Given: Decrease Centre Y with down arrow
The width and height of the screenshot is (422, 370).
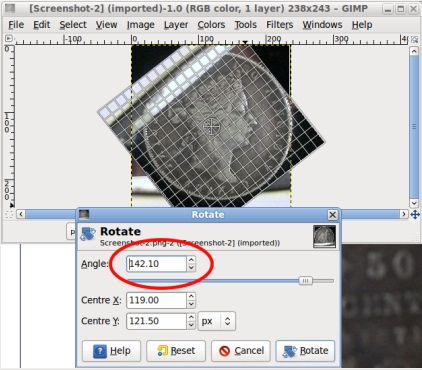Looking at the screenshot, I should click(191, 325).
